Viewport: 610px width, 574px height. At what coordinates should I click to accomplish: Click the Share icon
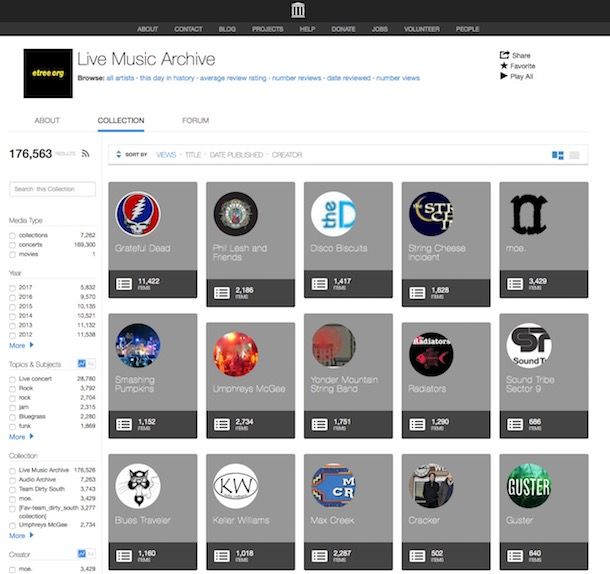504,55
